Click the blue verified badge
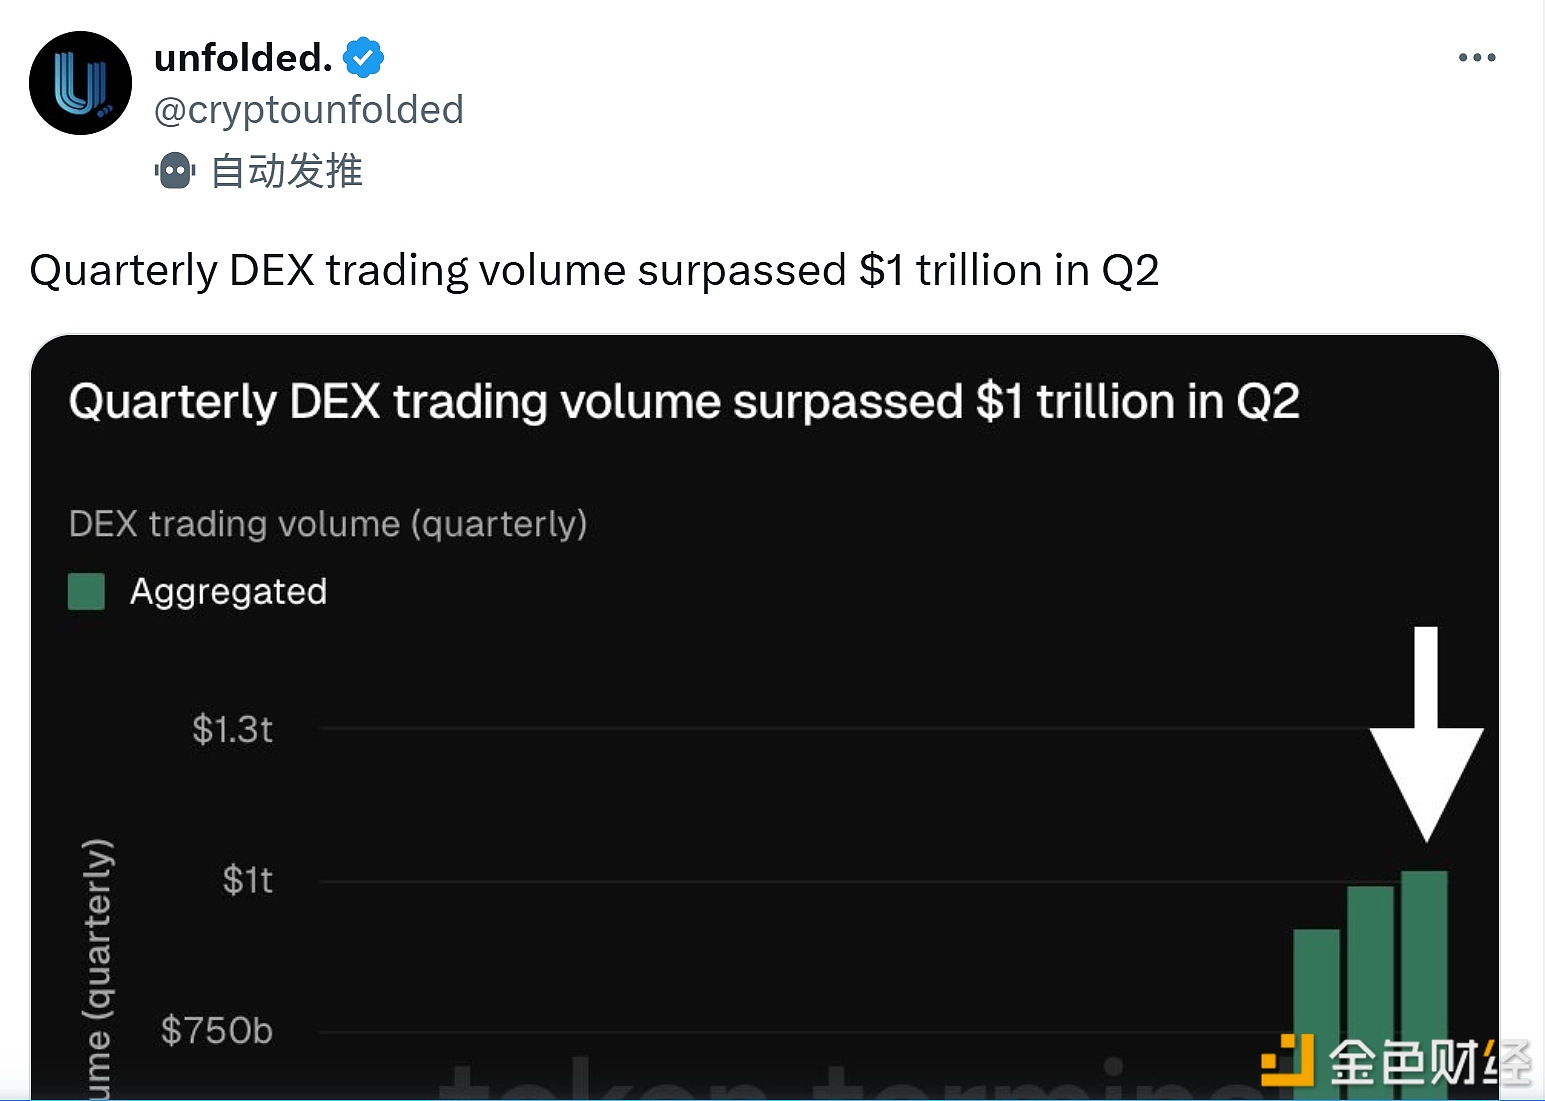The height and width of the screenshot is (1101, 1545). [x=364, y=58]
